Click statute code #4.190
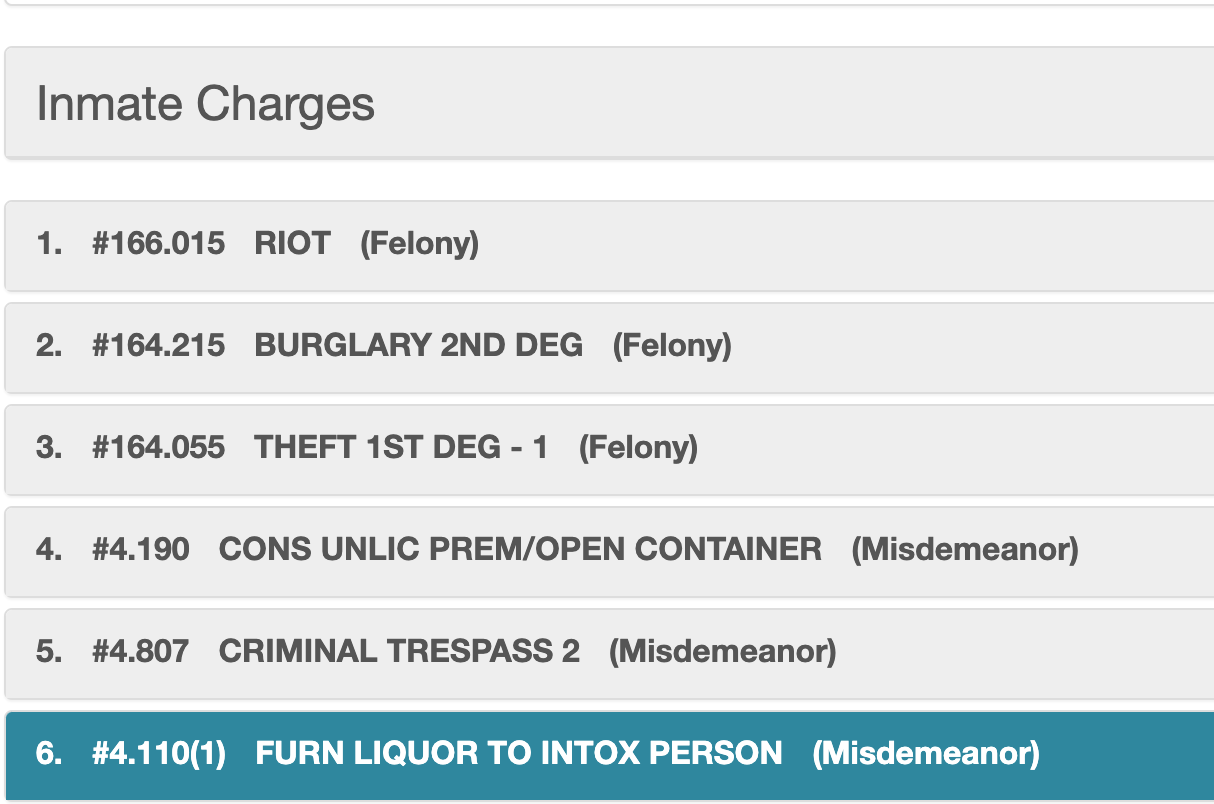1214x804 pixels. [x=141, y=550]
